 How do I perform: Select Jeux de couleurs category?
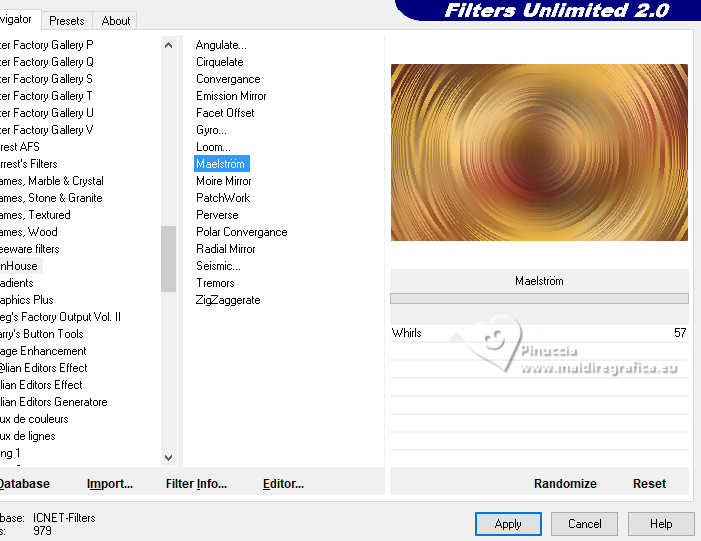click(34, 419)
